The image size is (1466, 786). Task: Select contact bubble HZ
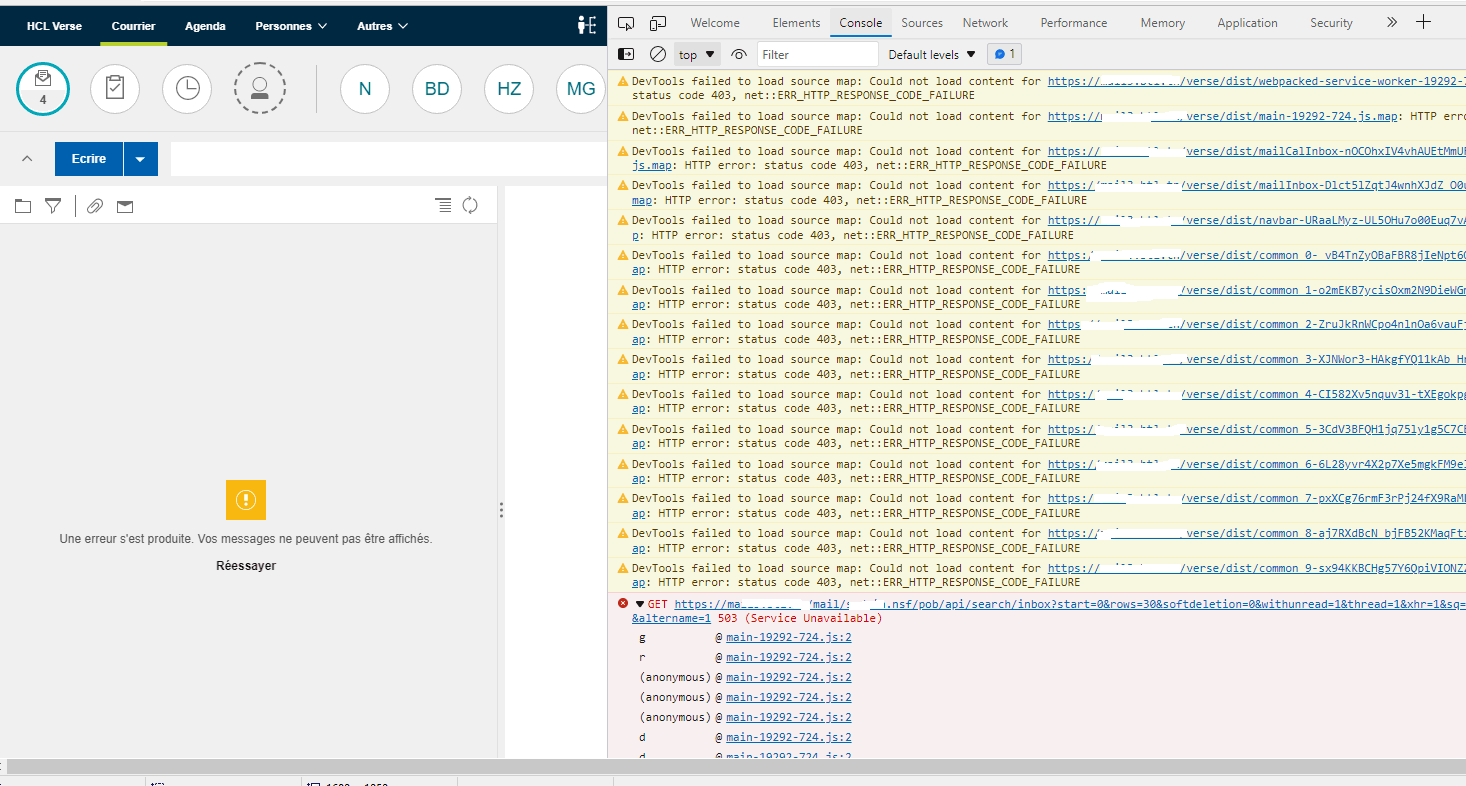click(509, 89)
